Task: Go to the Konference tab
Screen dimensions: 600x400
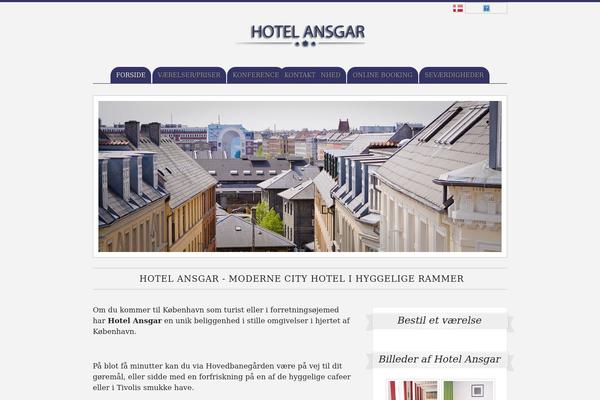Action: [255, 75]
